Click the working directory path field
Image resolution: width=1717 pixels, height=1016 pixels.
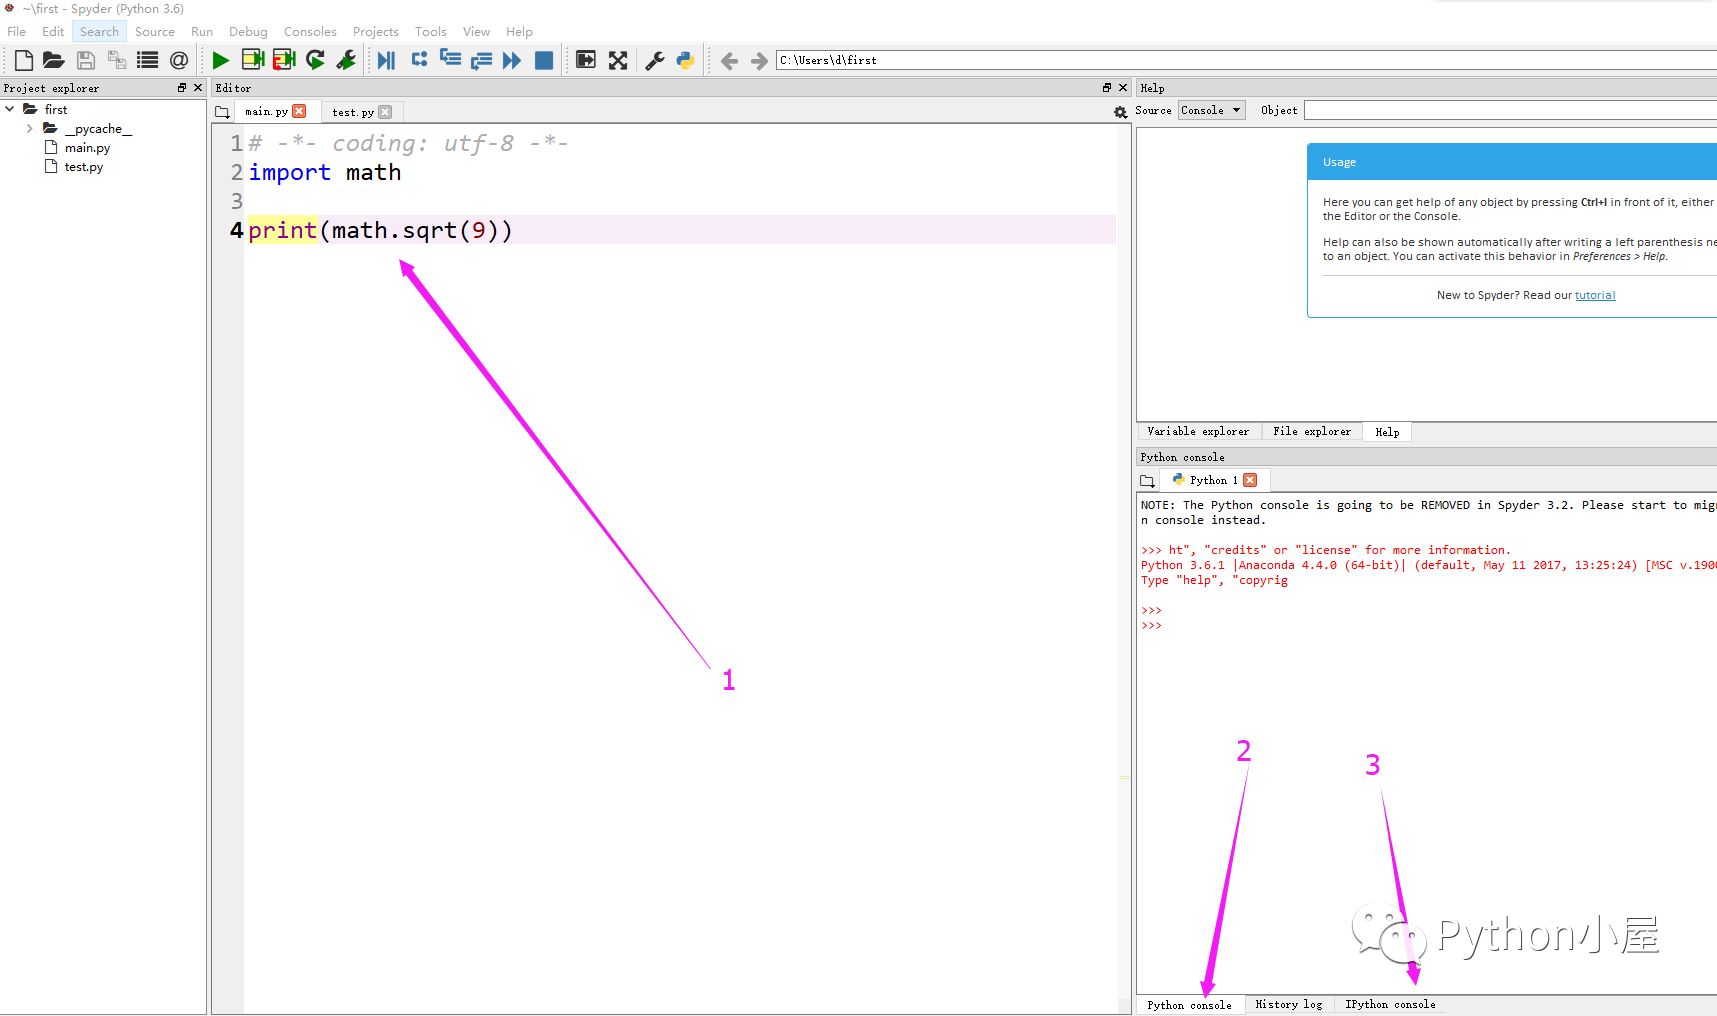pos(1246,60)
